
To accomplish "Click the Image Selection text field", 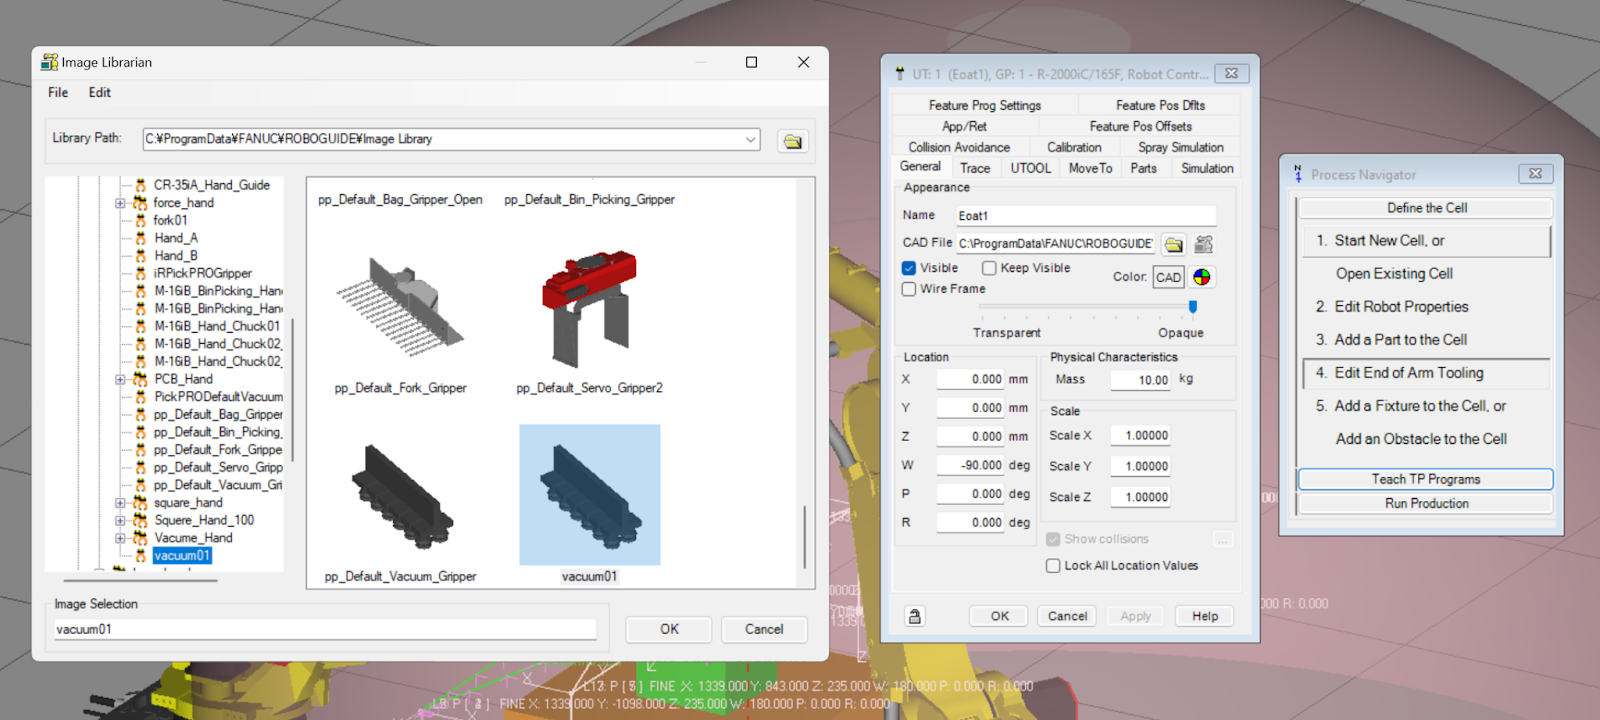I will coord(325,629).
